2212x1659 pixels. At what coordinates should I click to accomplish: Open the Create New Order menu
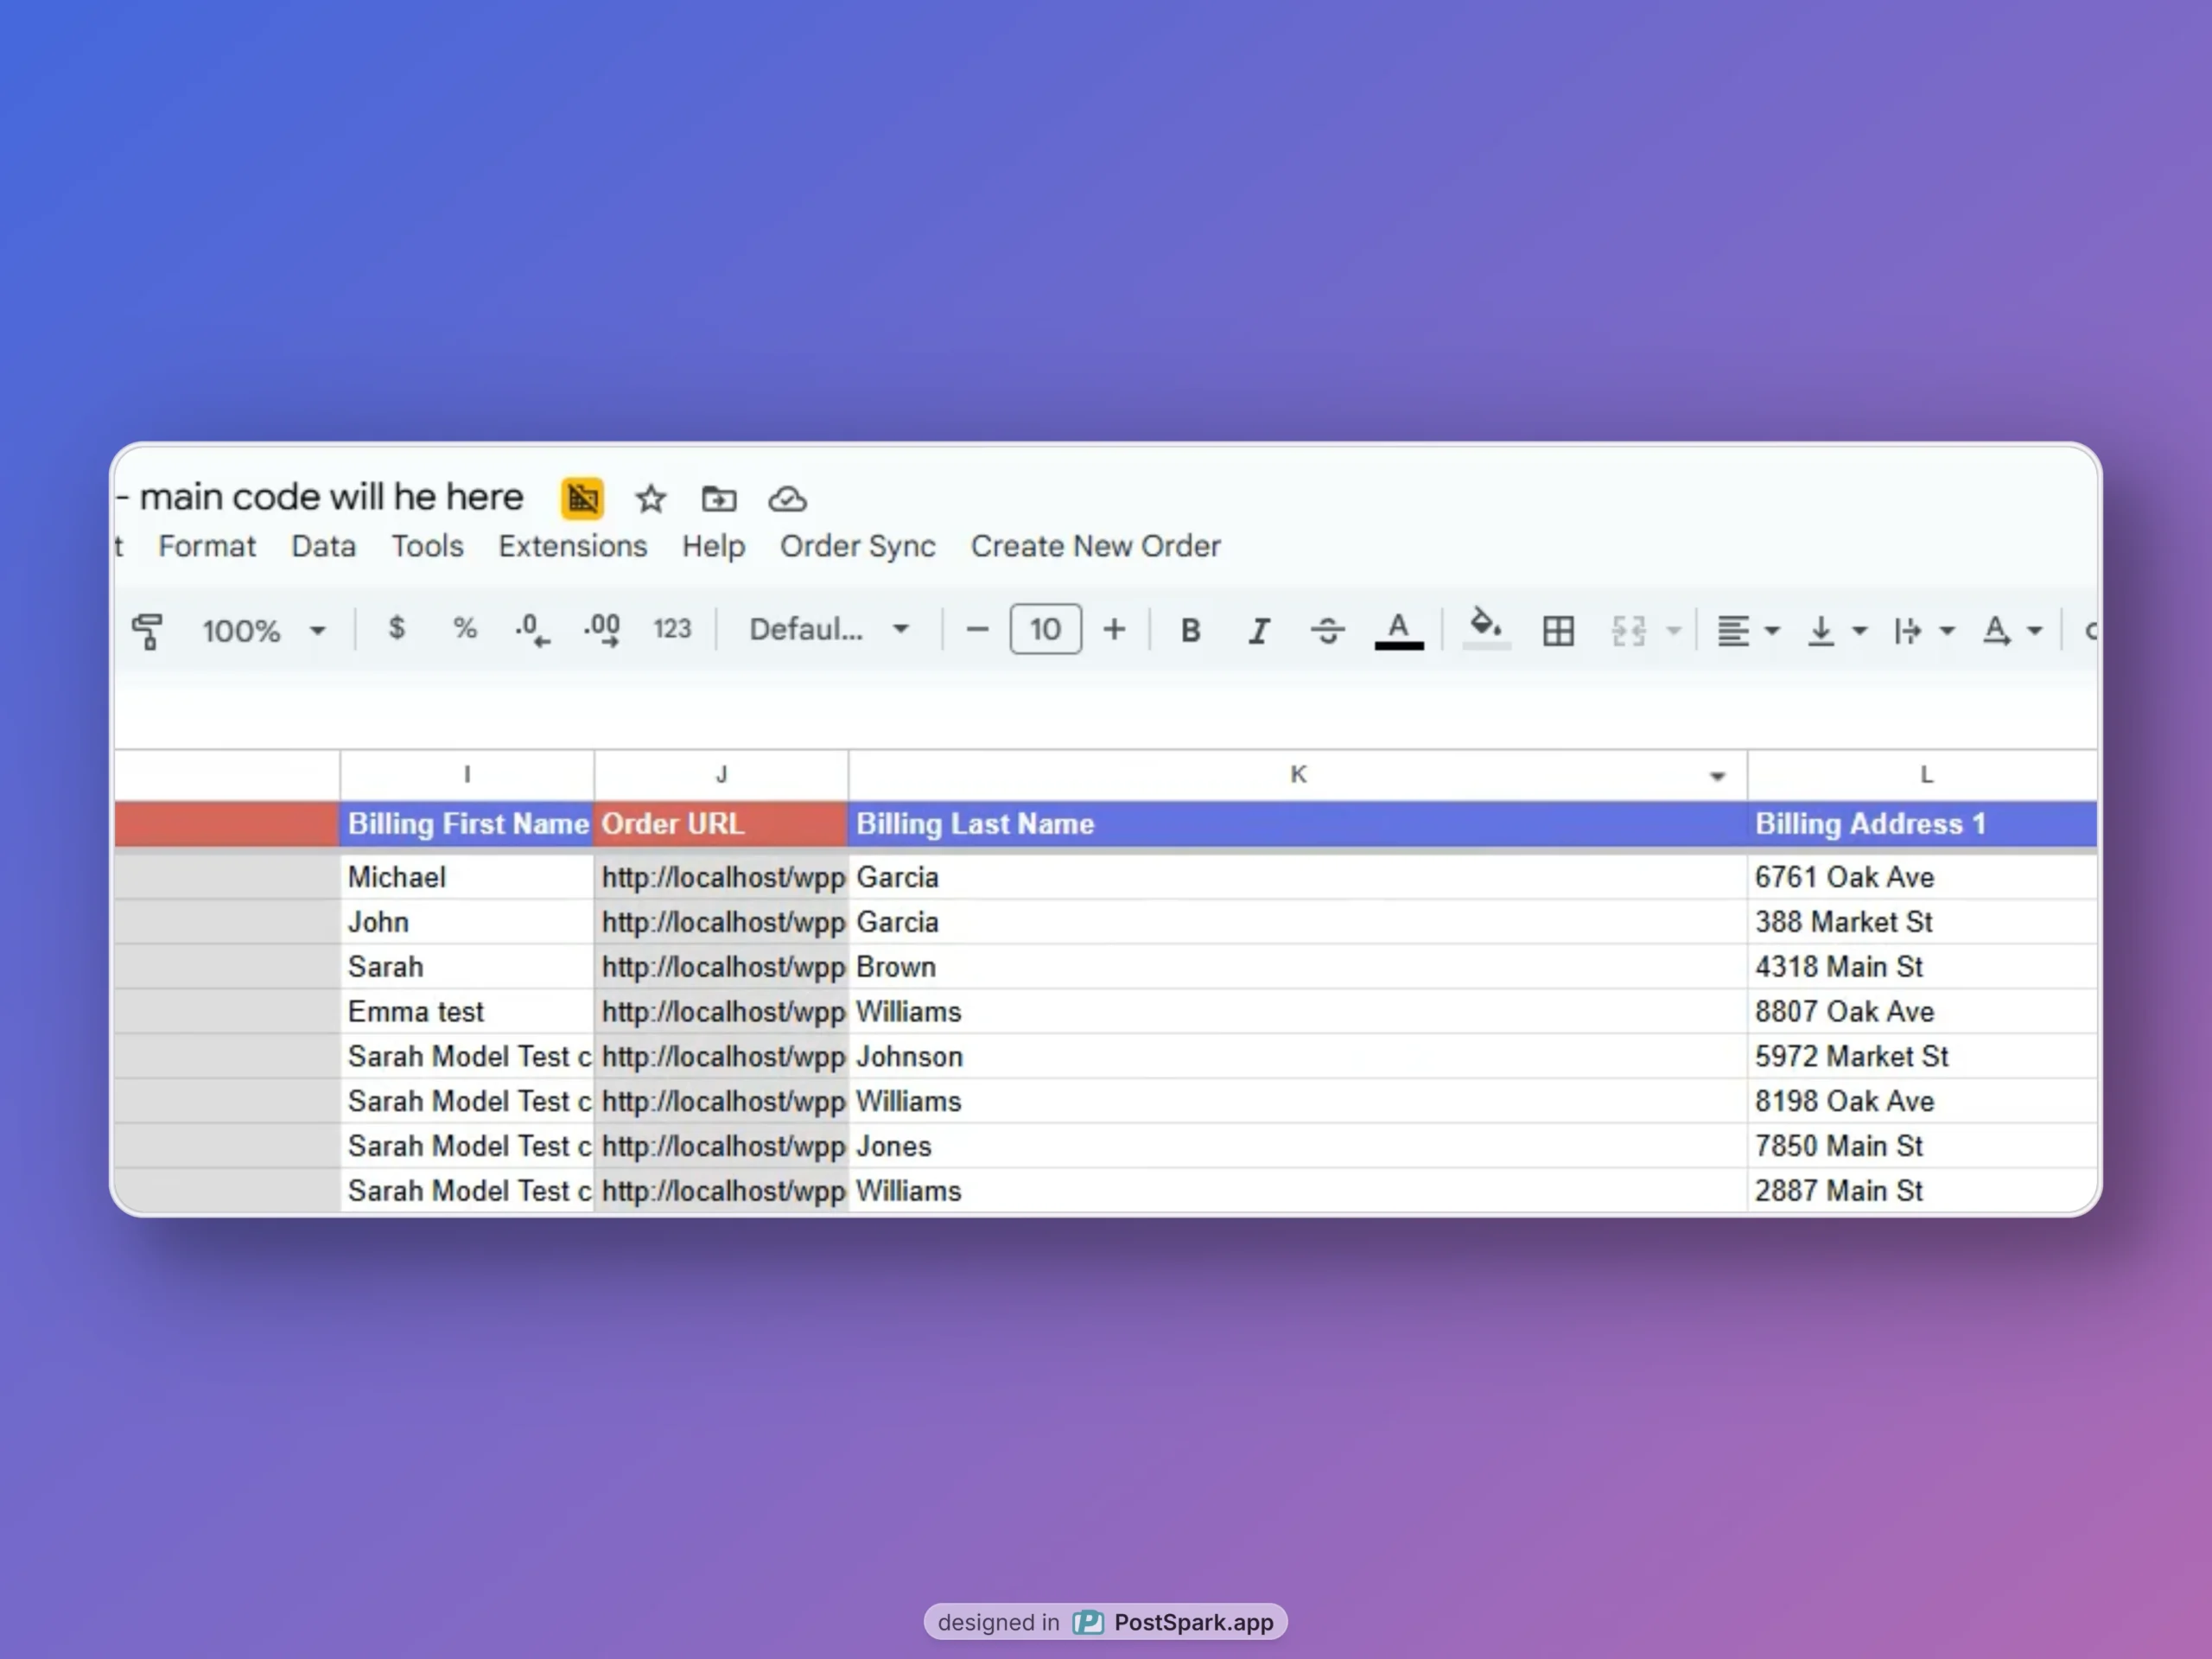[1096, 546]
